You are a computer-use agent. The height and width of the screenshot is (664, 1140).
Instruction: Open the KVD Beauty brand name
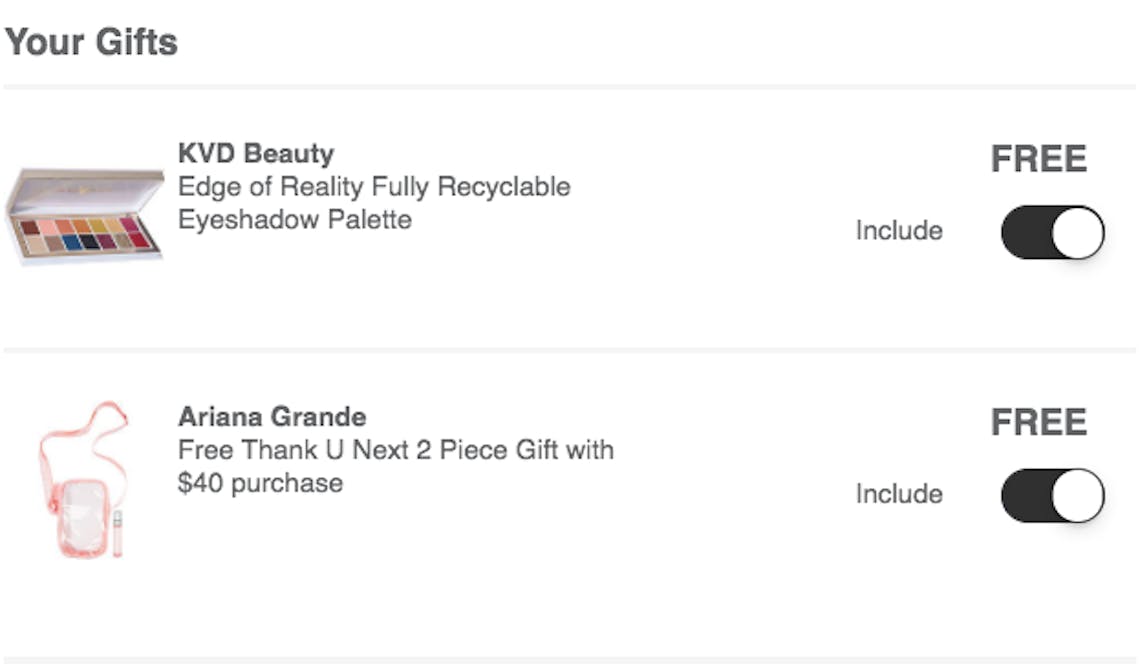pyautogui.click(x=256, y=153)
